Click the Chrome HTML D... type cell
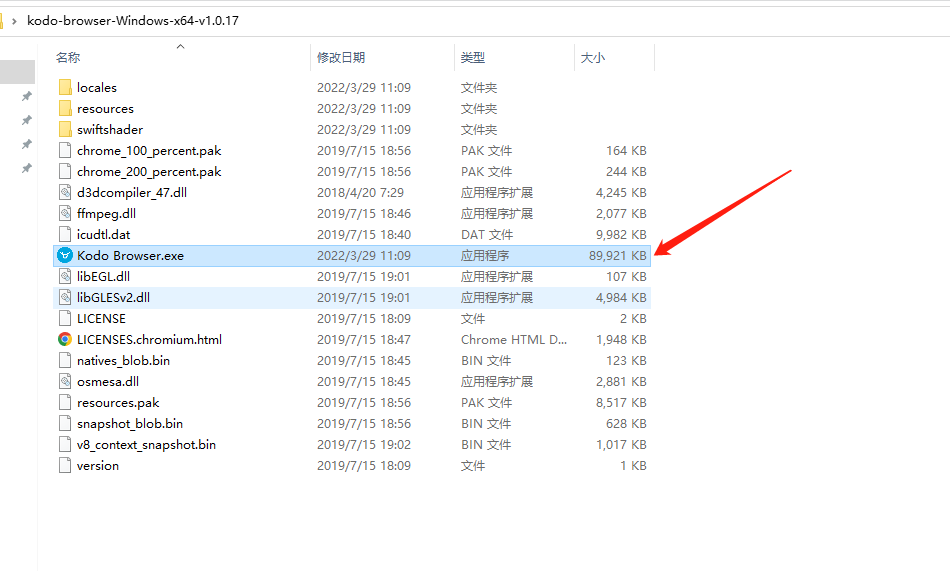This screenshot has width=950, height=571. pyautogui.click(x=514, y=339)
